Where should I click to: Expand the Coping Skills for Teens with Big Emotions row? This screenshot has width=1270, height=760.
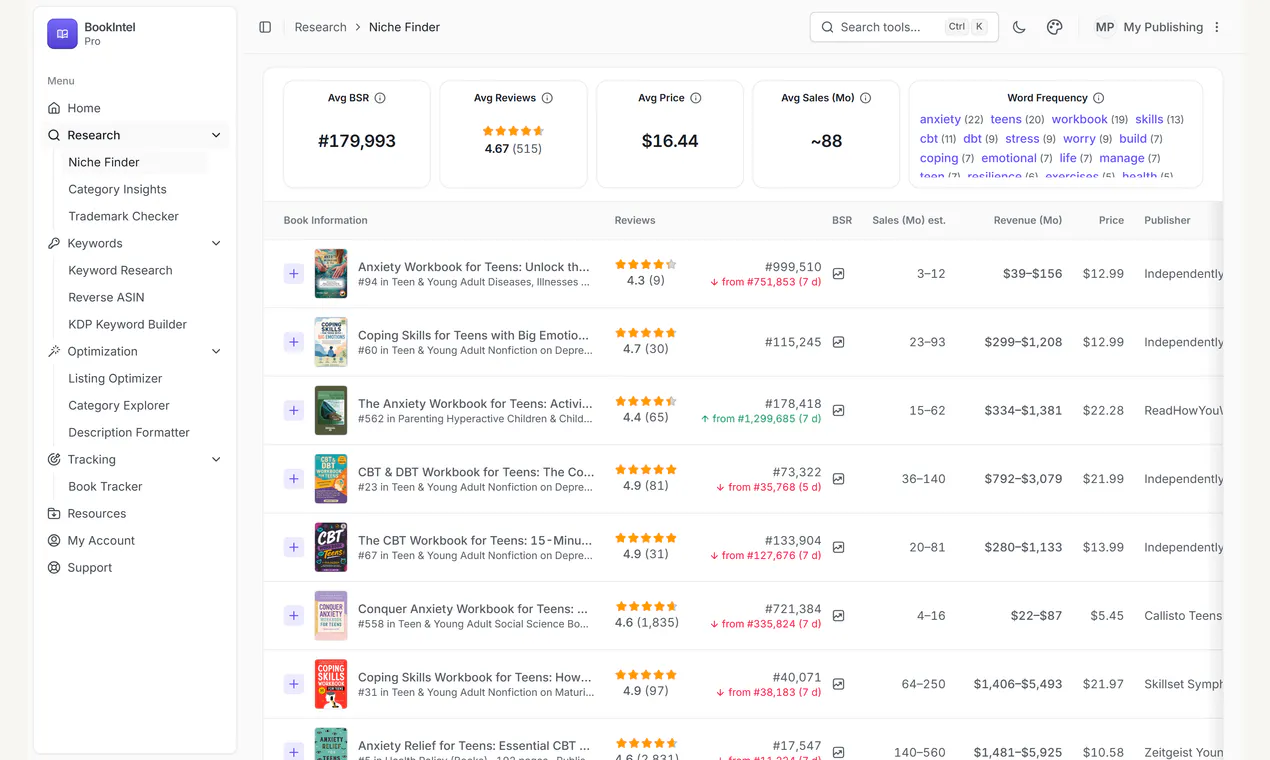click(x=294, y=342)
